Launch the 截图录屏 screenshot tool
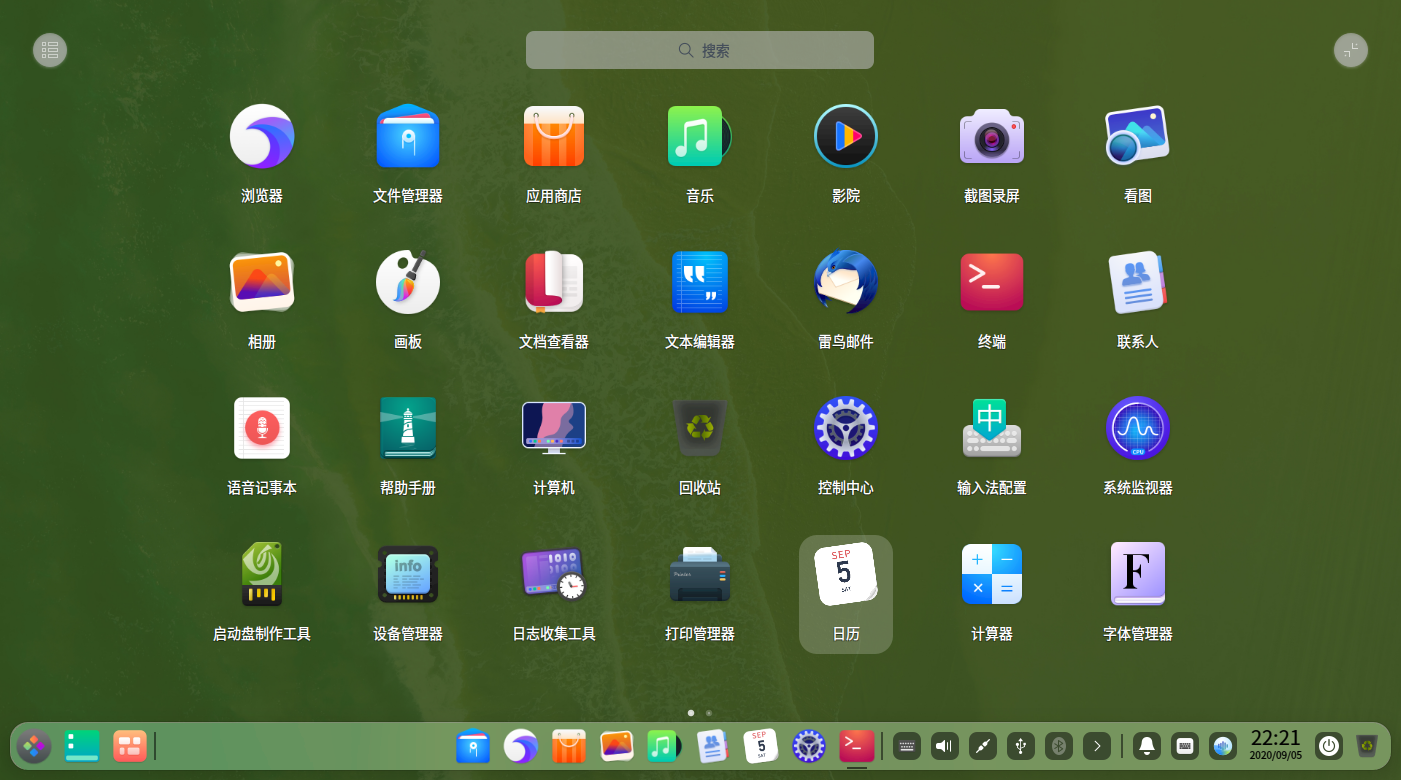This screenshot has width=1401, height=780. click(992, 137)
